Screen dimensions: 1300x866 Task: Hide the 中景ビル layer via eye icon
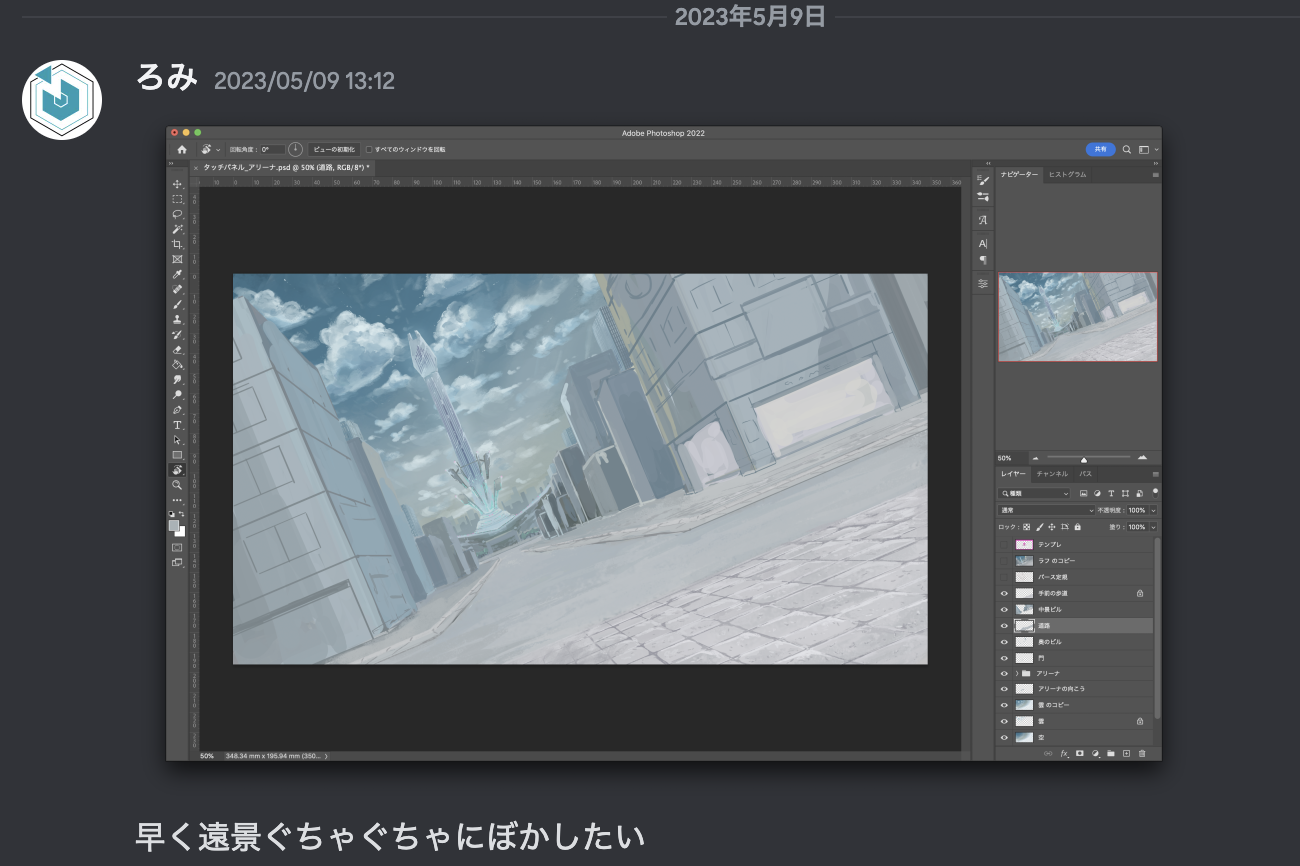(1004, 609)
